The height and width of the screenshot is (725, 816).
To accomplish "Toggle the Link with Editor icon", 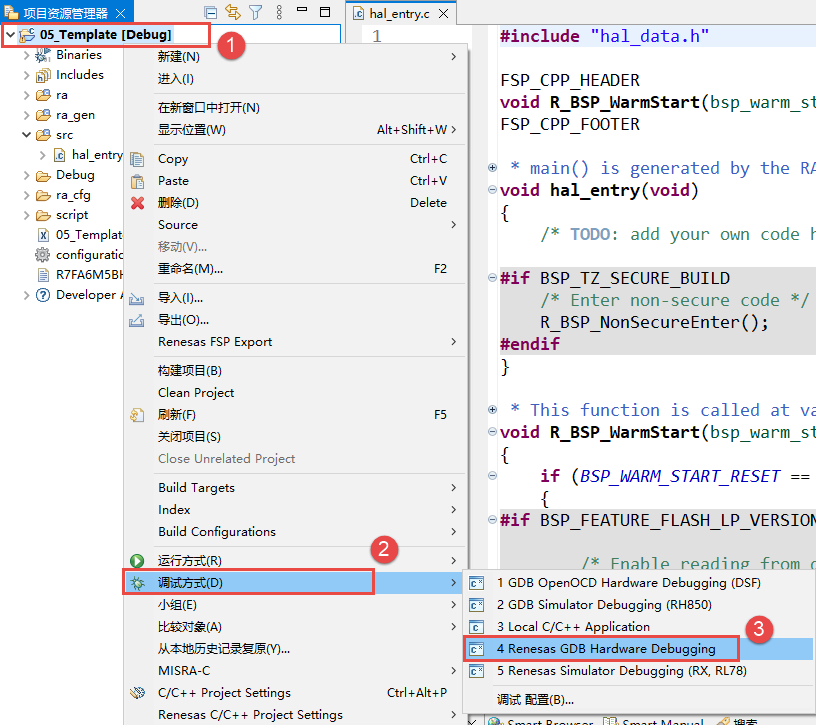I will click(x=233, y=11).
